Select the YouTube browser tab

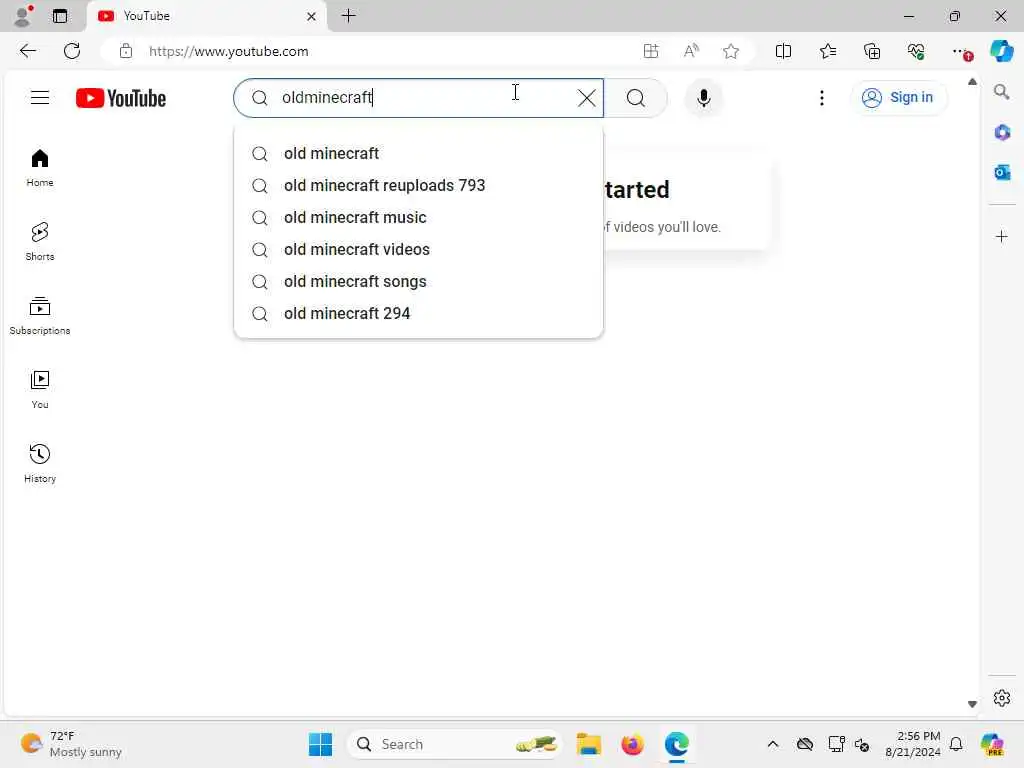[x=206, y=16]
